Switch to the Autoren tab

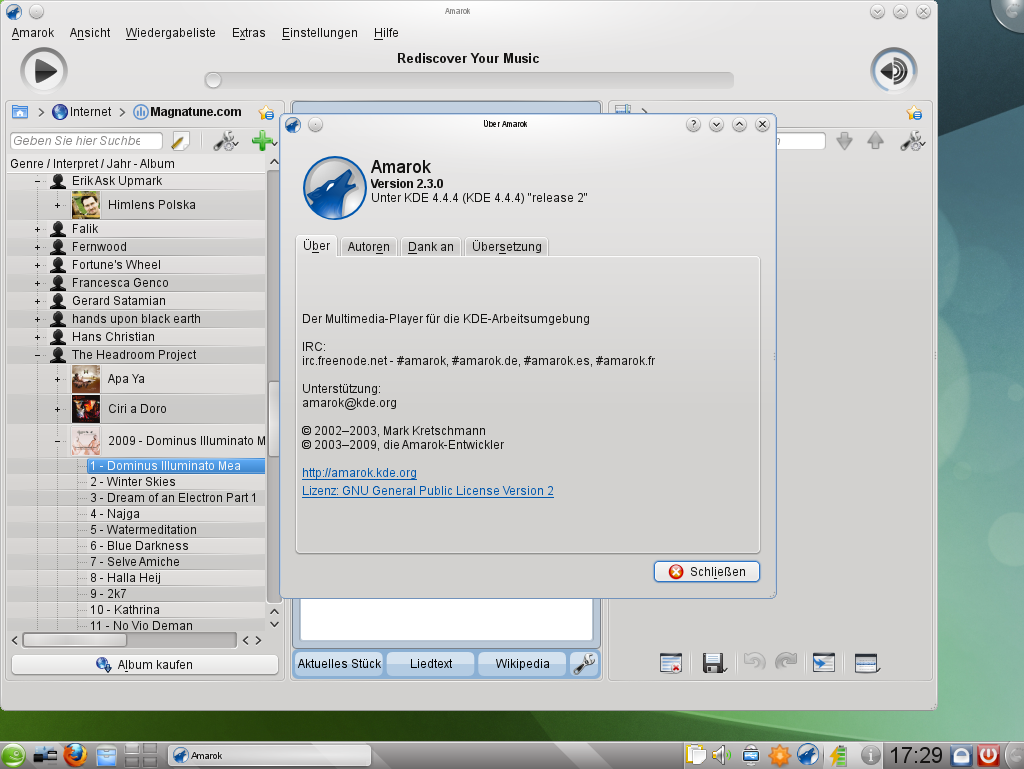[x=369, y=247]
